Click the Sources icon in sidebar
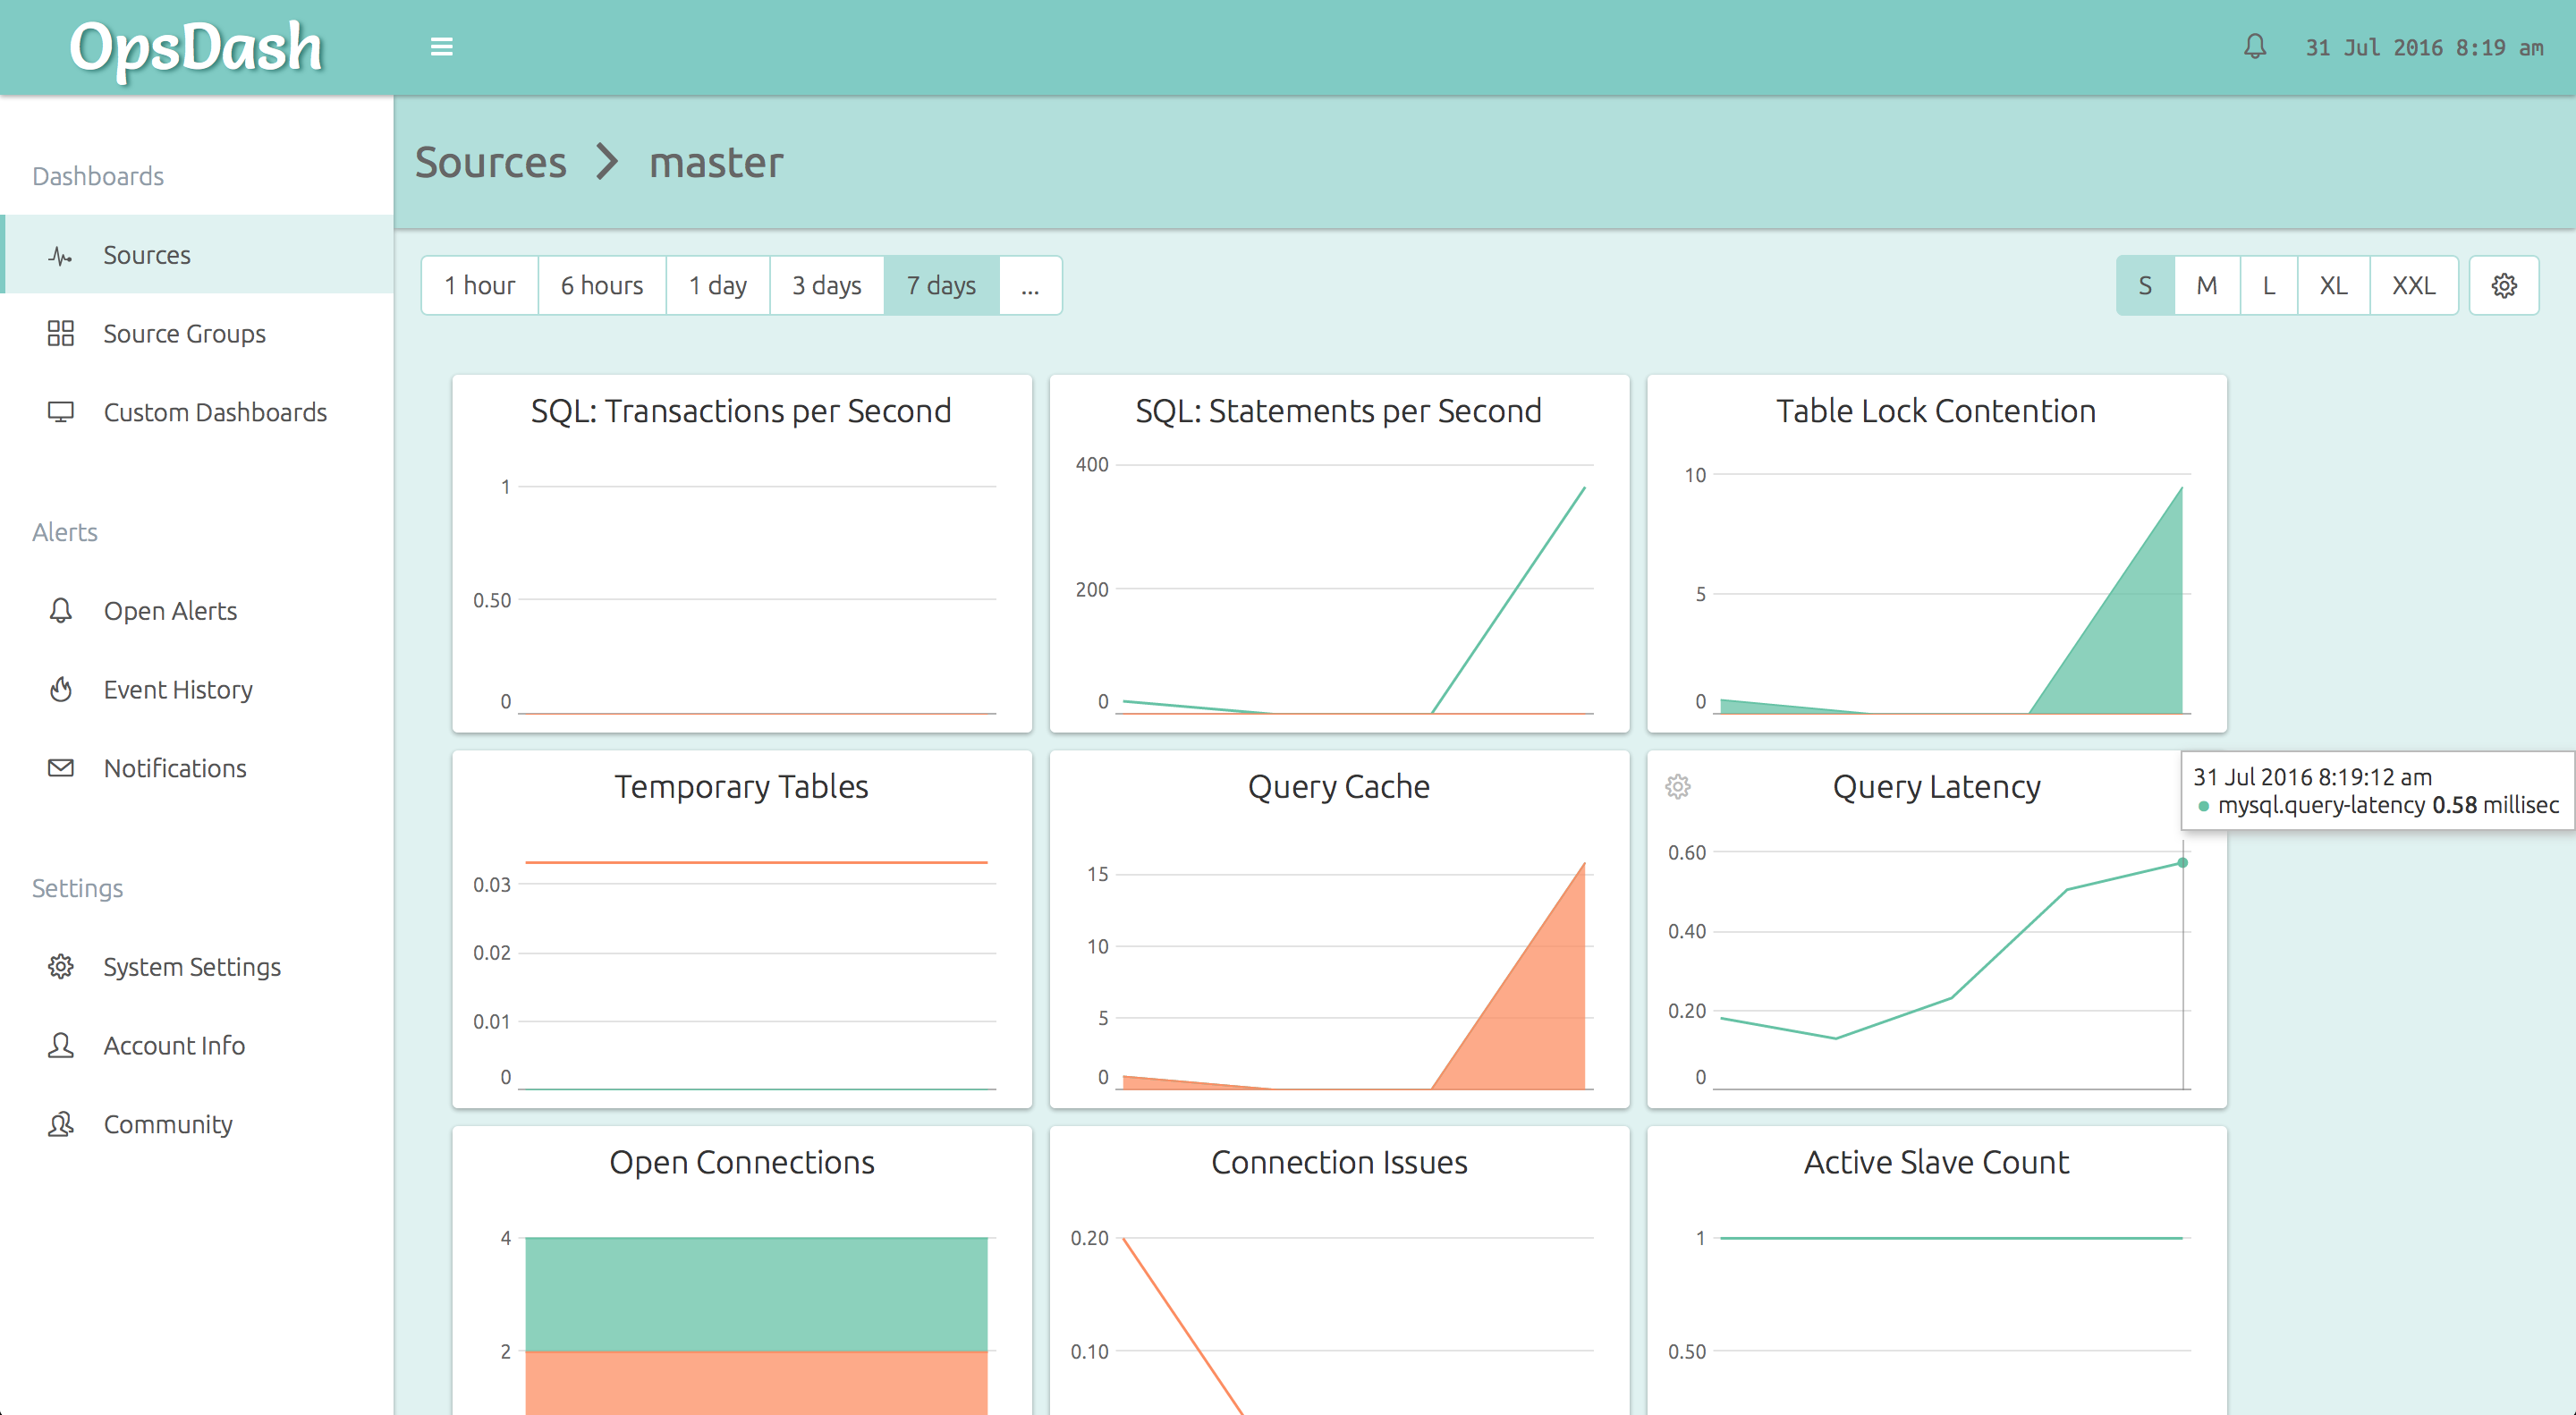Viewport: 2576px width, 1415px height. tap(61, 254)
